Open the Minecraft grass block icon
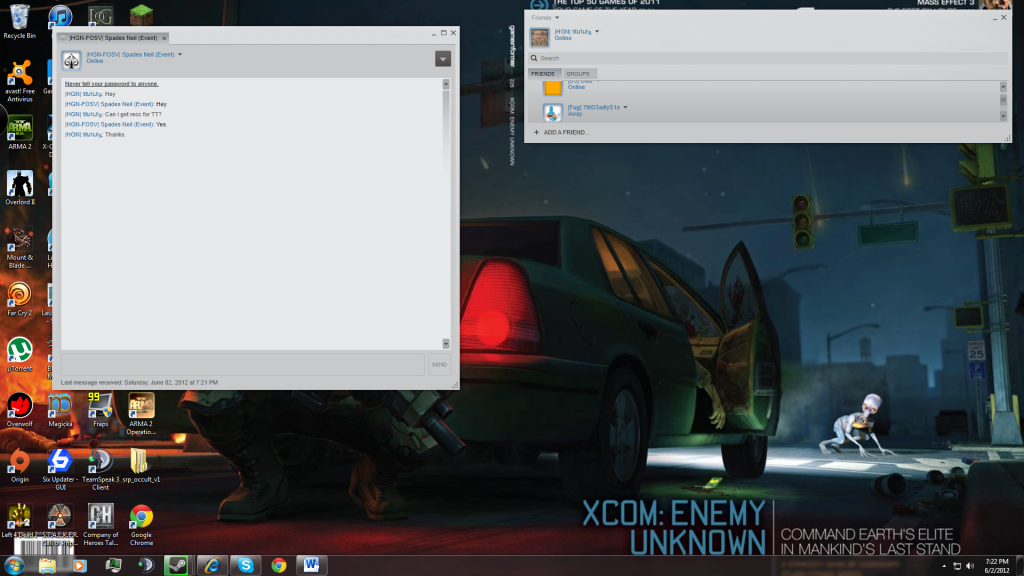The width and height of the screenshot is (1024, 576). [141, 14]
